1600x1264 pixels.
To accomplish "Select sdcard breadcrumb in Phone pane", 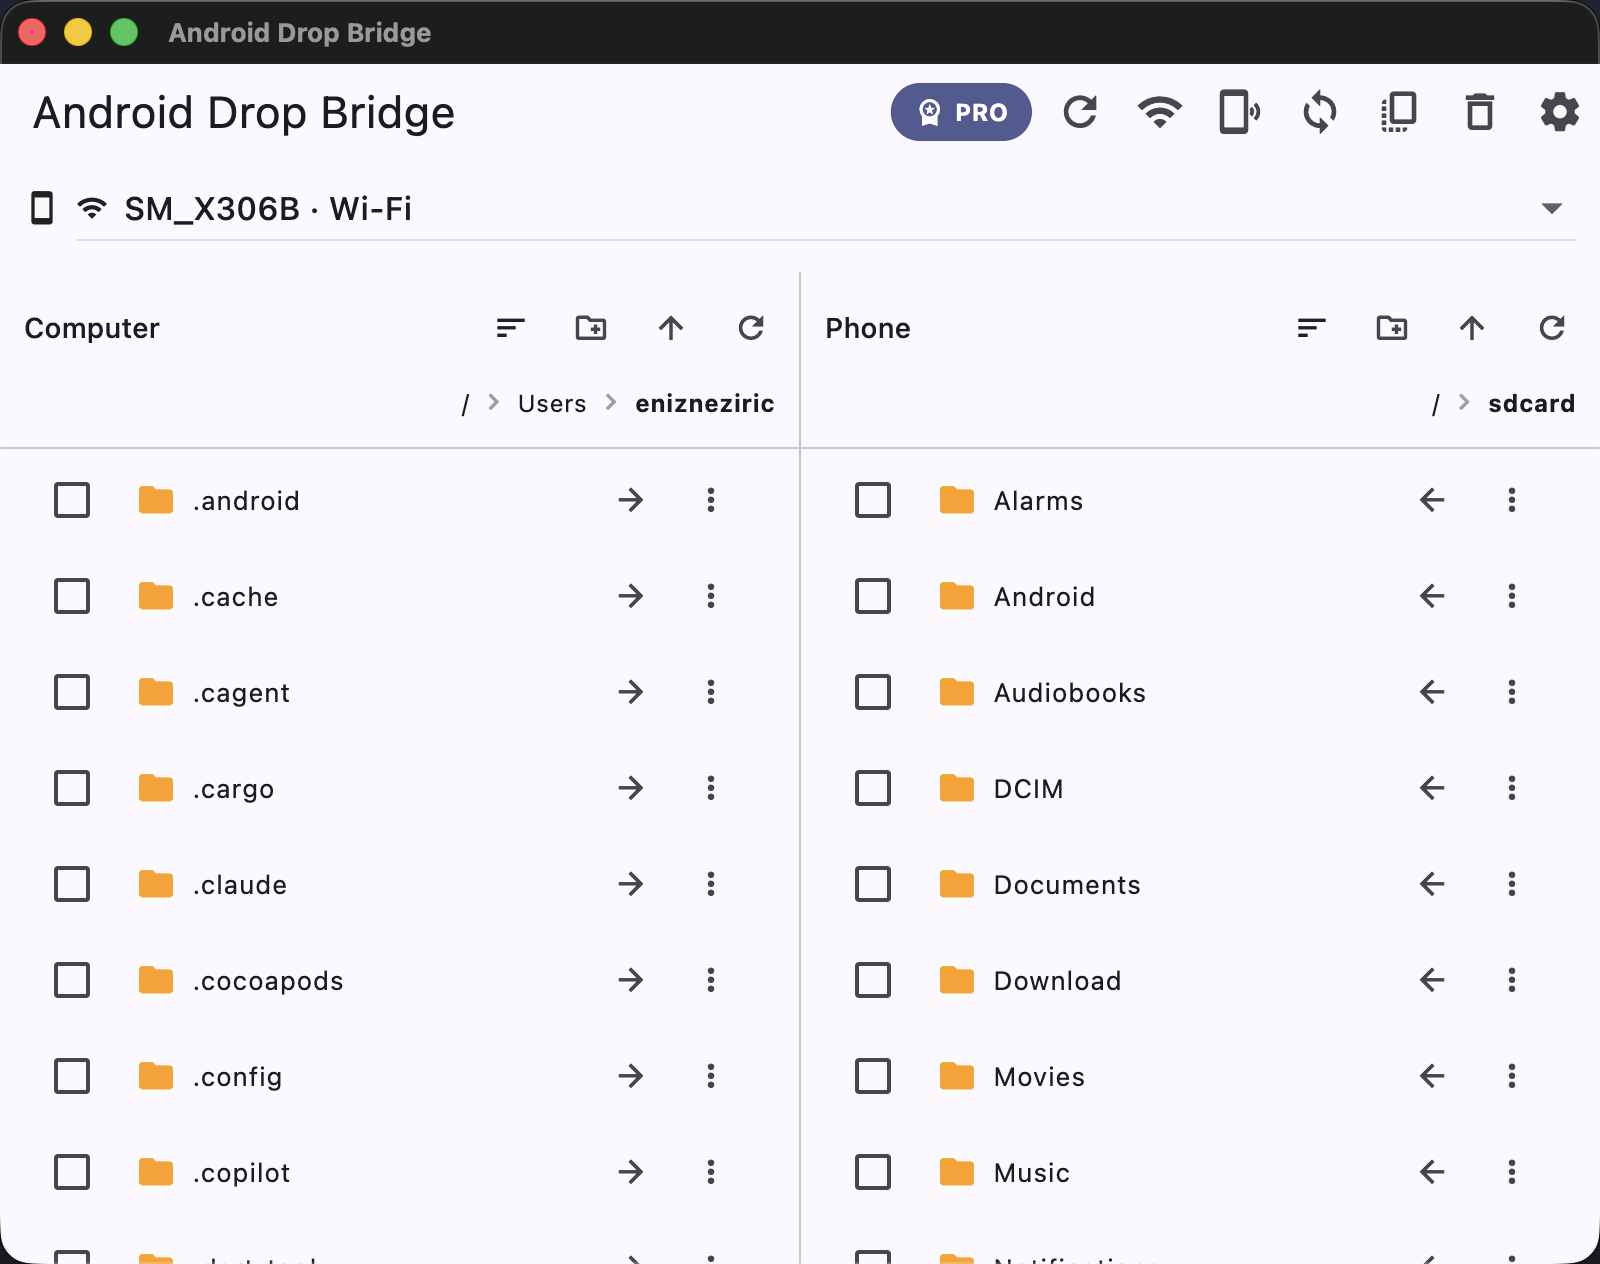I will coord(1531,404).
